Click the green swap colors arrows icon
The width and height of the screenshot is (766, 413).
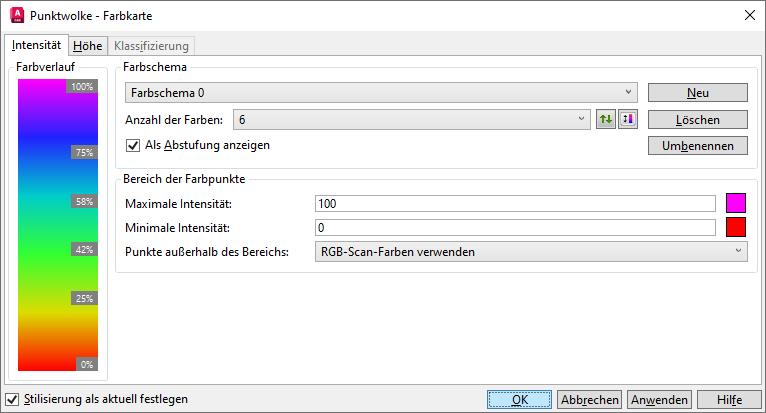606,119
